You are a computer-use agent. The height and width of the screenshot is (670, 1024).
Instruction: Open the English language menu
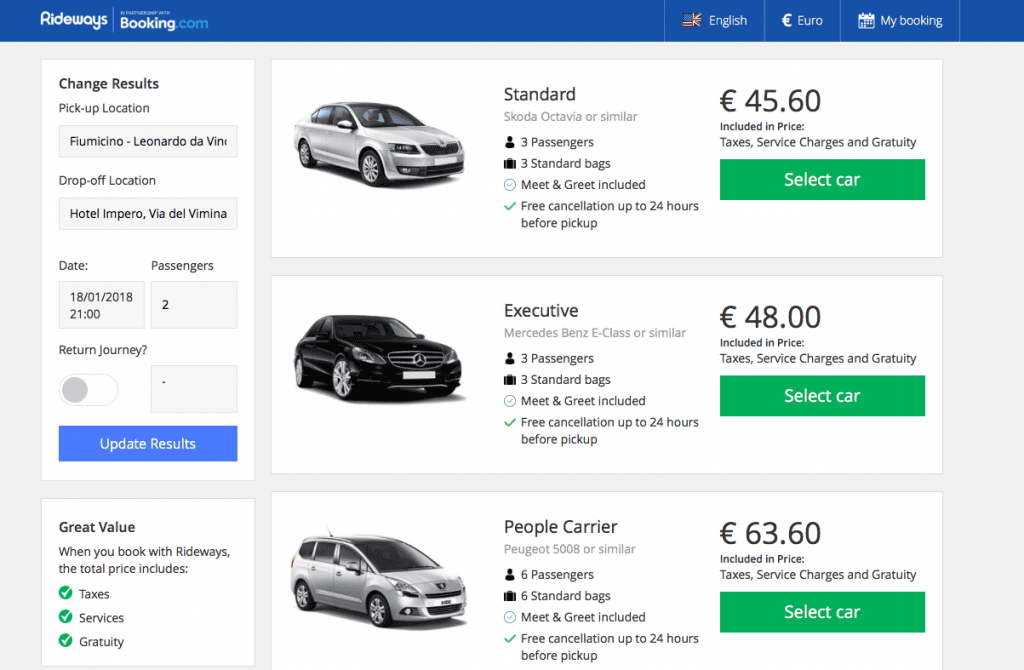[x=714, y=20]
